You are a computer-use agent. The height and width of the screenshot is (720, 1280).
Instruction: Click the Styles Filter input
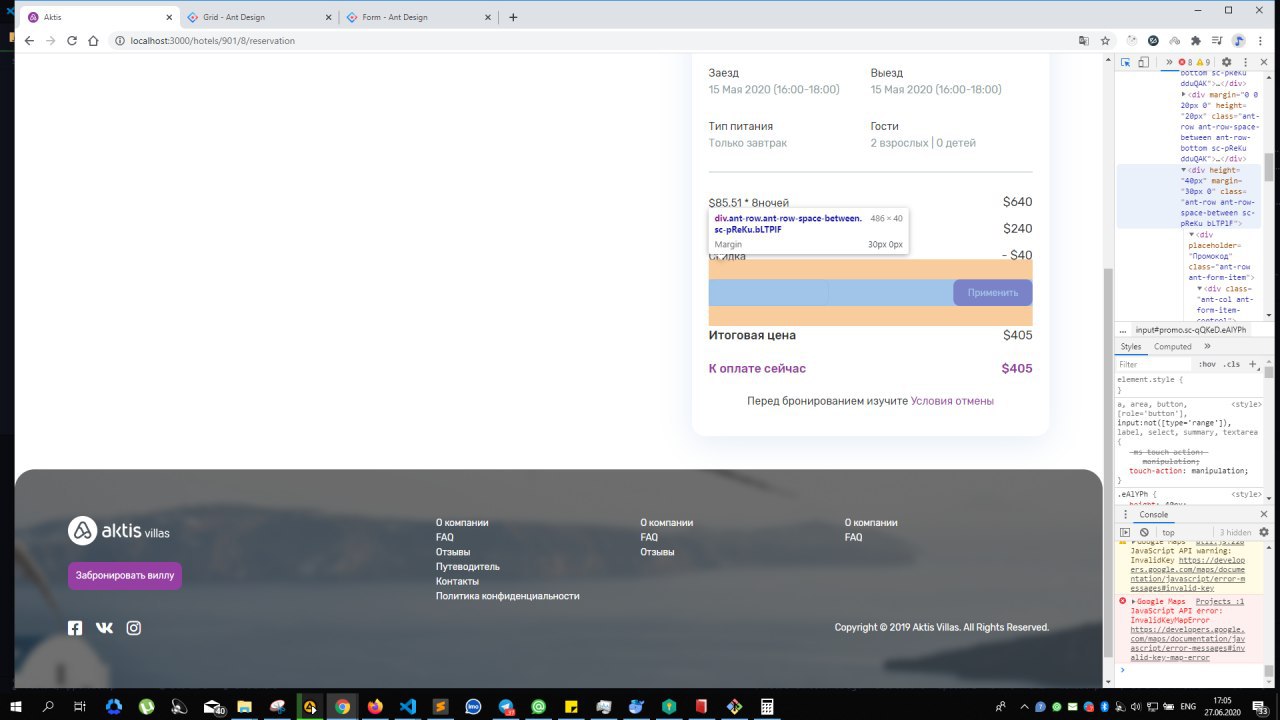click(1154, 364)
